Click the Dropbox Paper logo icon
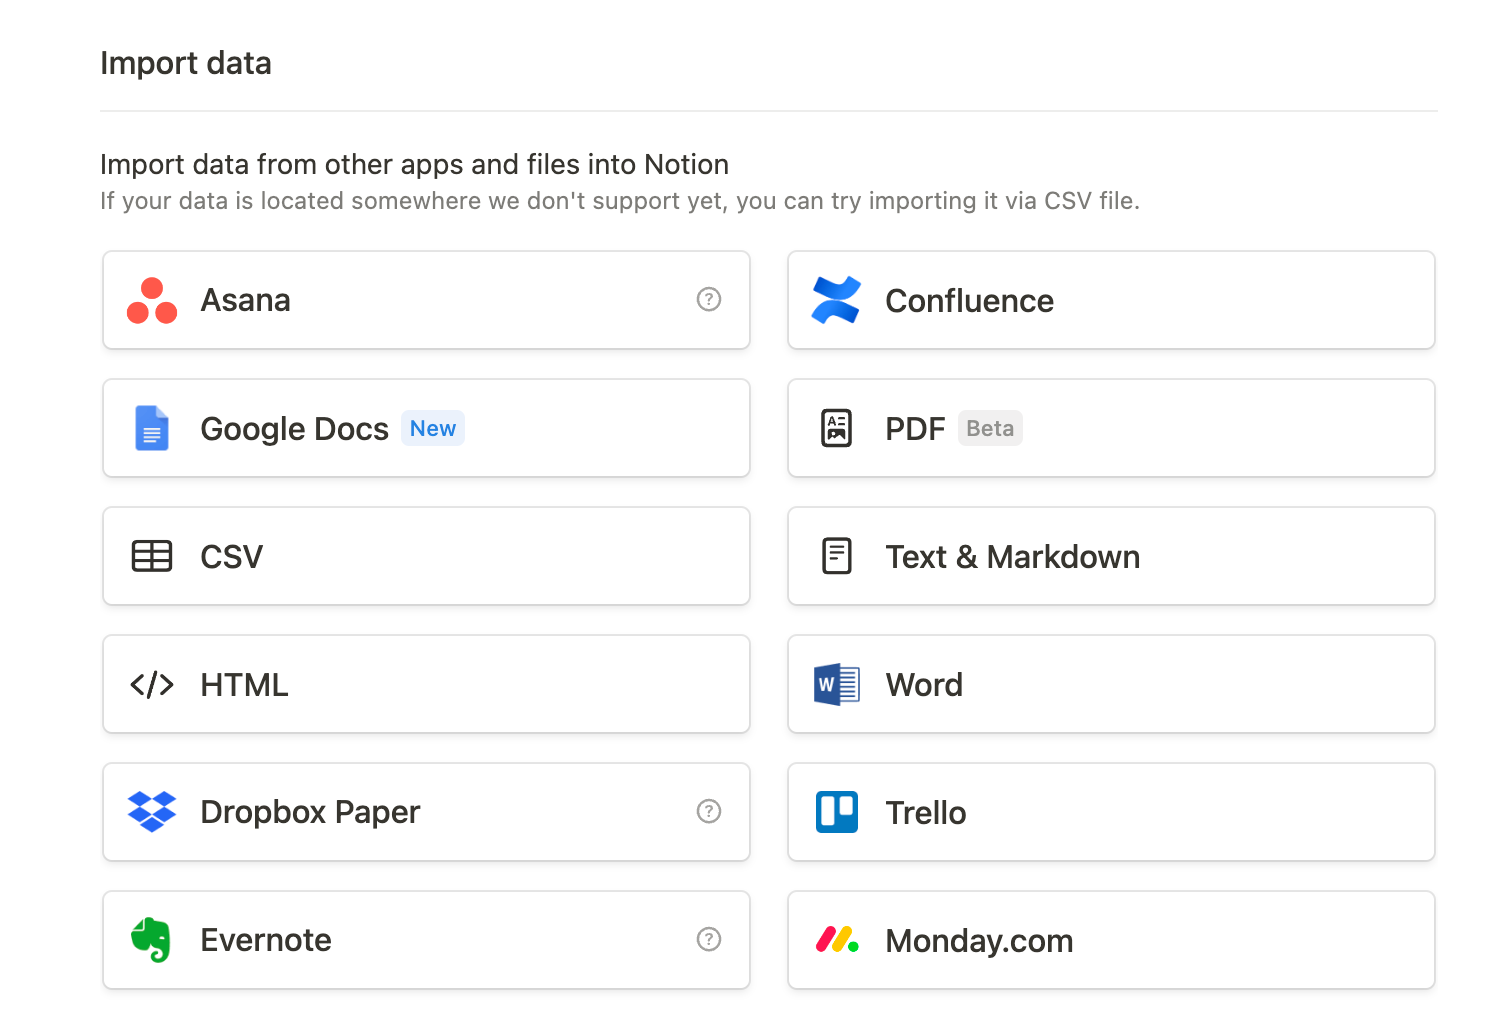The image size is (1494, 1016). (x=152, y=812)
